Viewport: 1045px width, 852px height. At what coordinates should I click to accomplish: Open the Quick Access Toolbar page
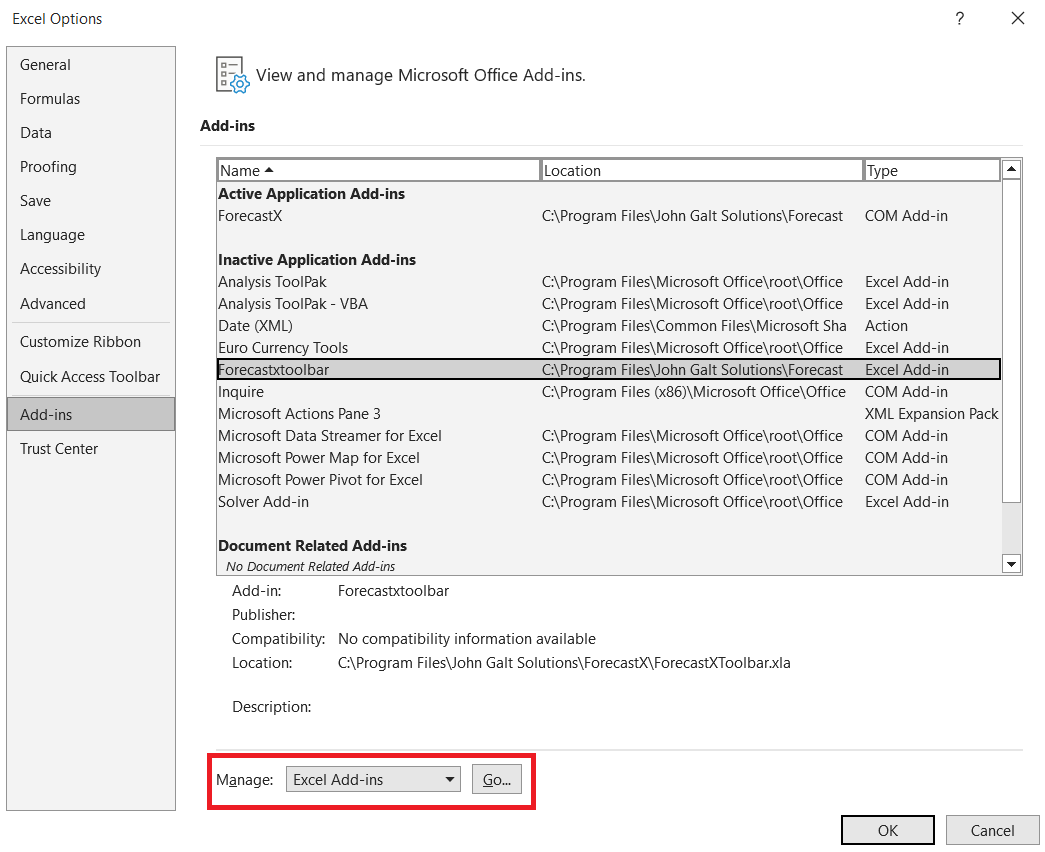pyautogui.click(x=89, y=377)
